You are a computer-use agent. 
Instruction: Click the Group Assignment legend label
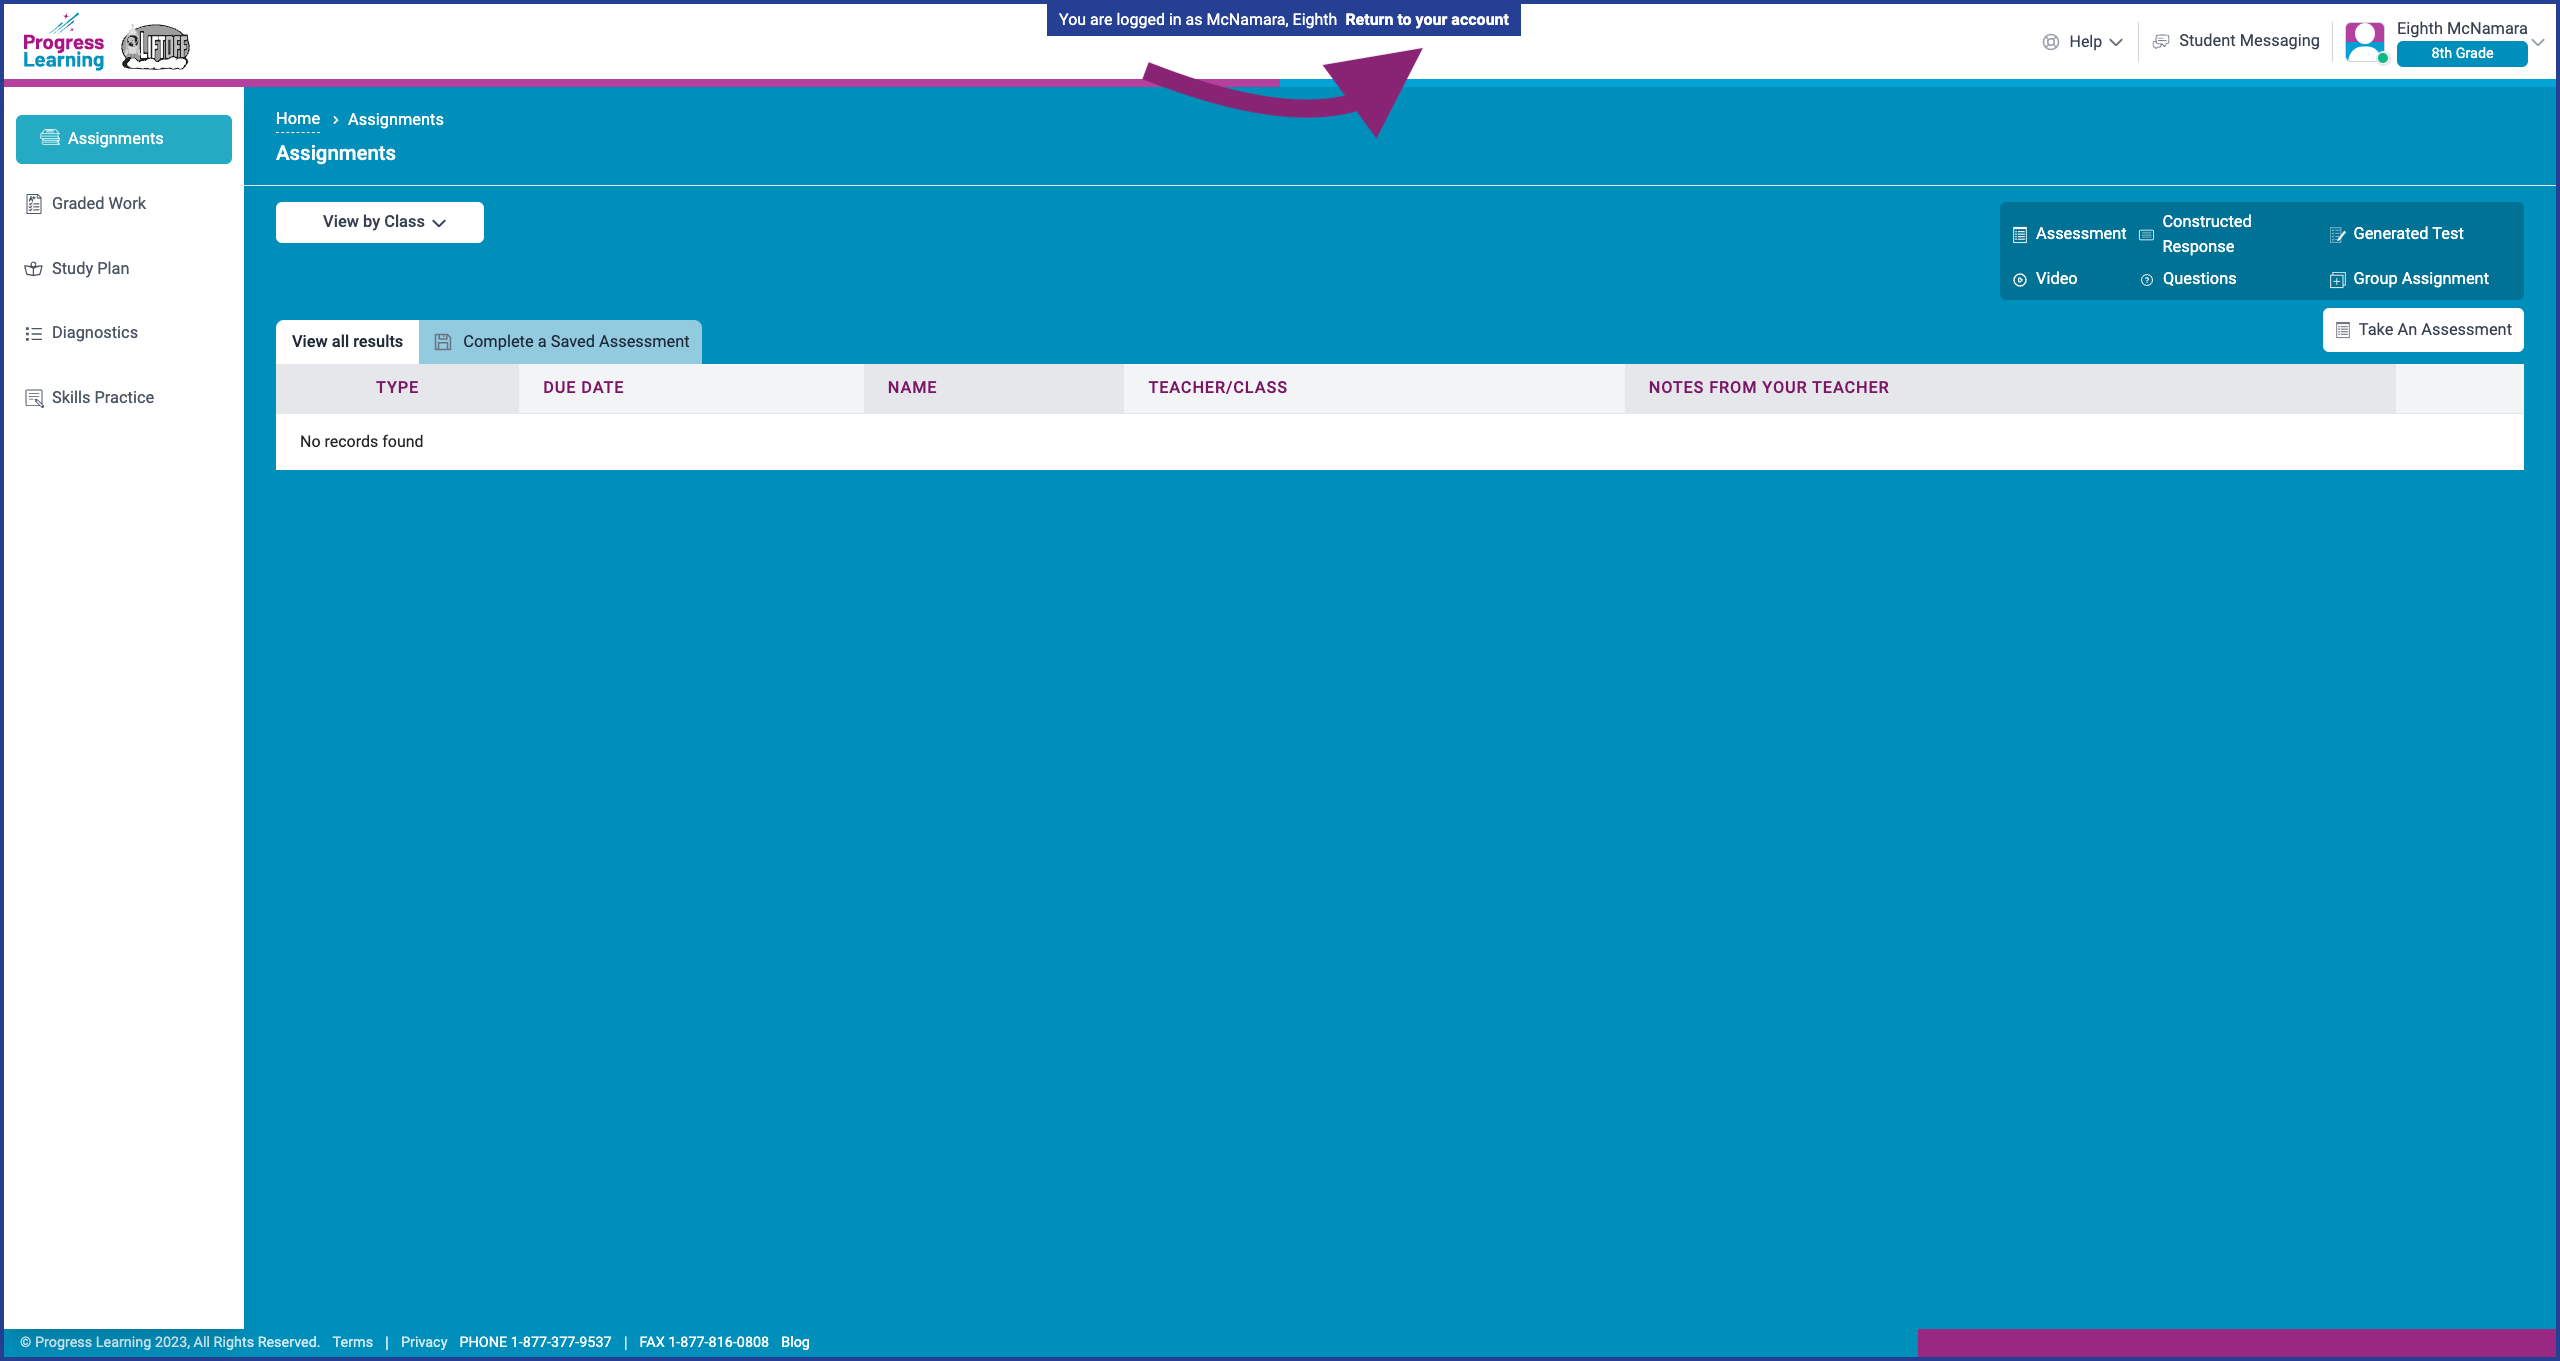click(x=2420, y=279)
